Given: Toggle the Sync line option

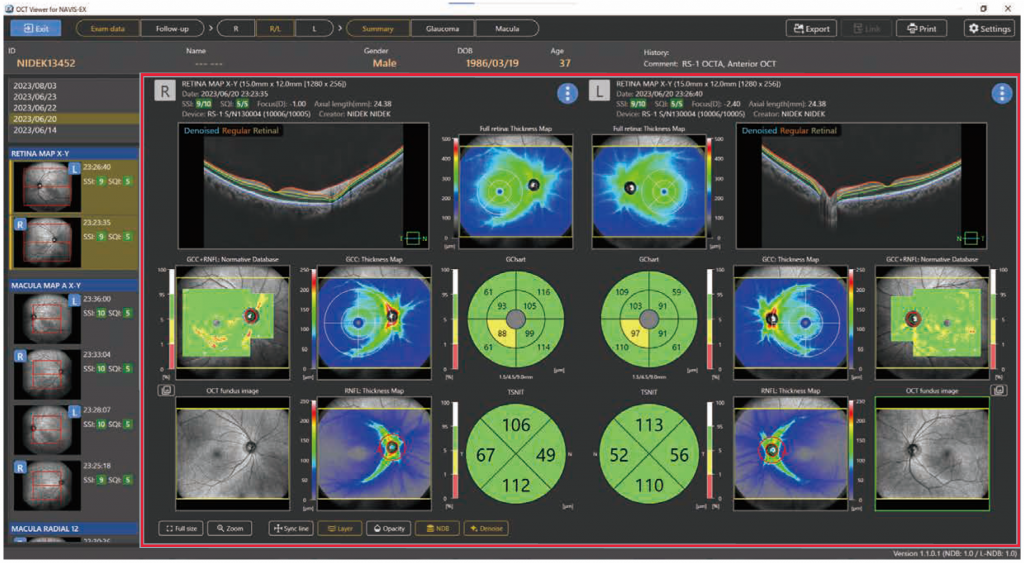Looking at the screenshot, I should coord(291,528).
